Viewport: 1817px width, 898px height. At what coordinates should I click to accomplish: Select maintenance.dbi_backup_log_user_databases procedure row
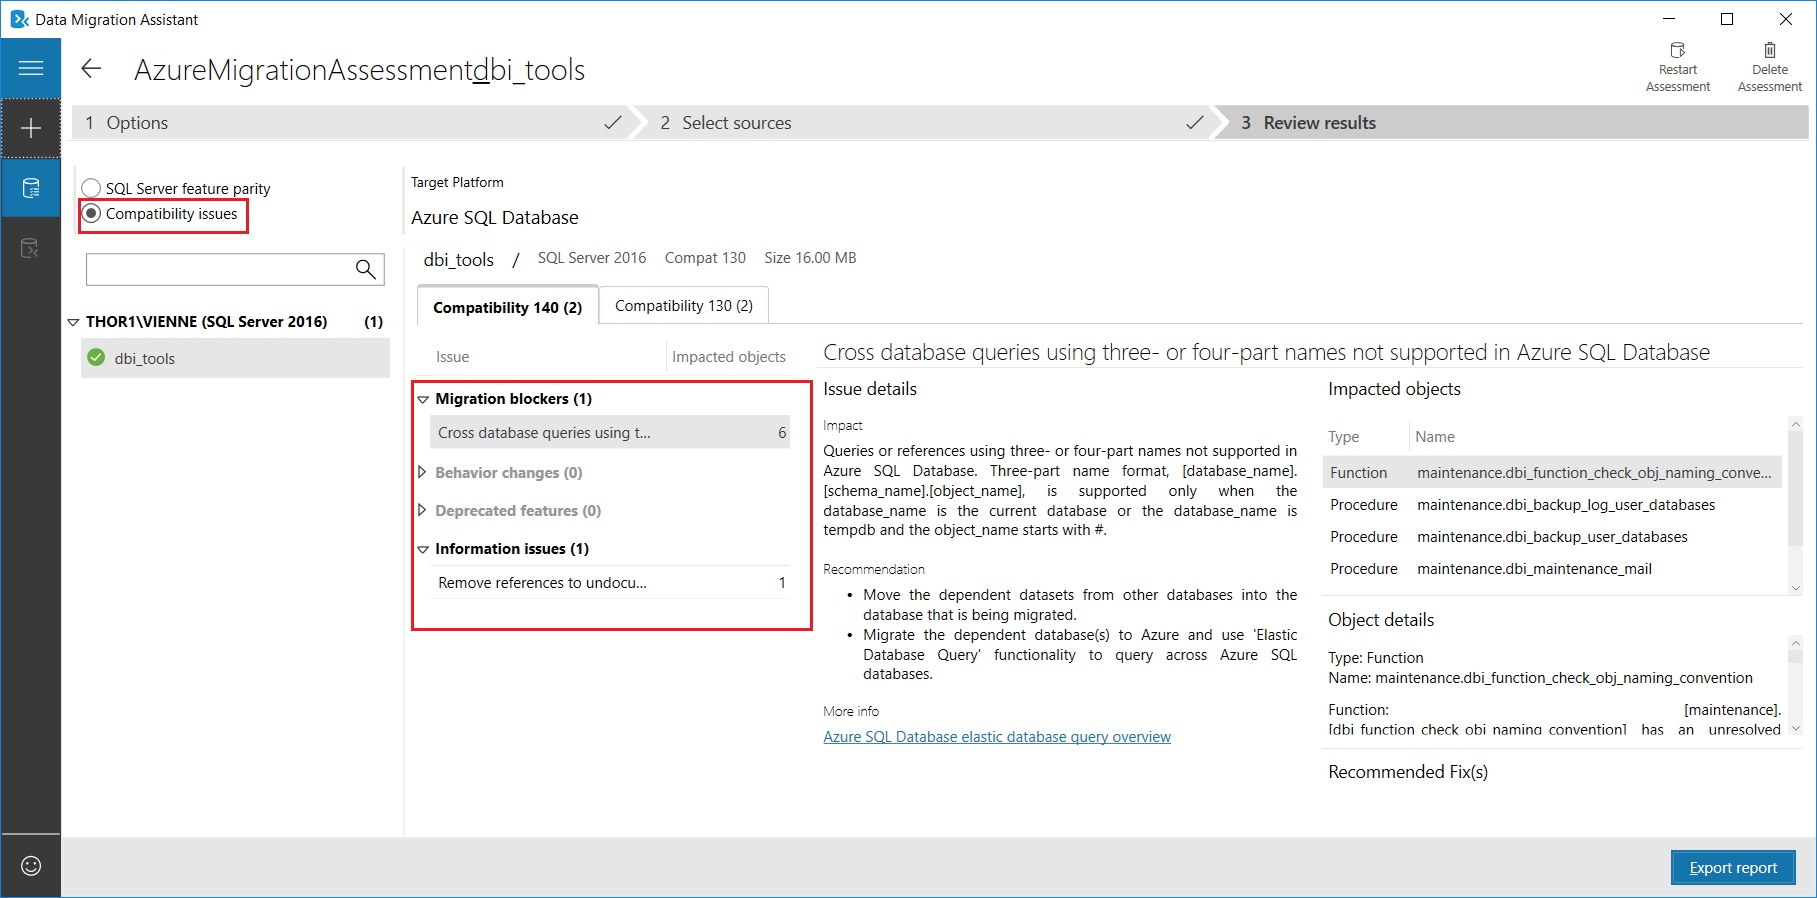[1552, 505]
